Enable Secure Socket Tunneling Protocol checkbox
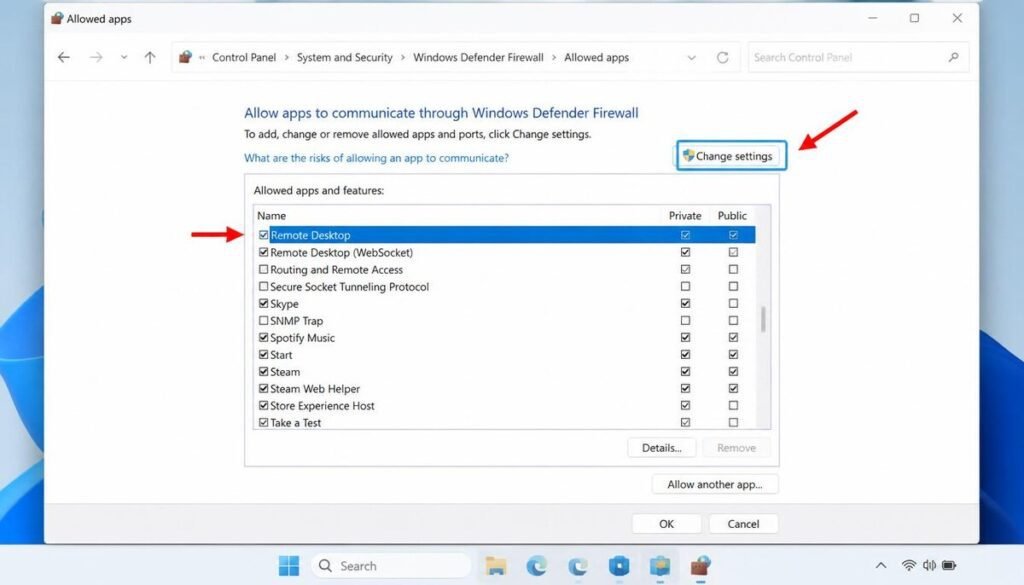Image resolution: width=1024 pixels, height=585 pixels. [263, 286]
